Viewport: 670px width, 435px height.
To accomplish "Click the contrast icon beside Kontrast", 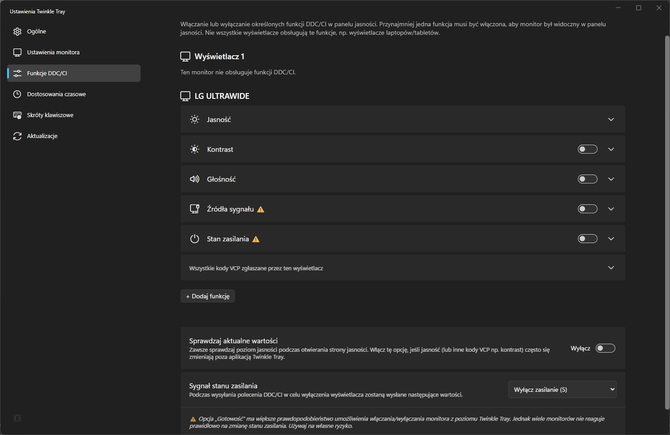I will point(195,149).
